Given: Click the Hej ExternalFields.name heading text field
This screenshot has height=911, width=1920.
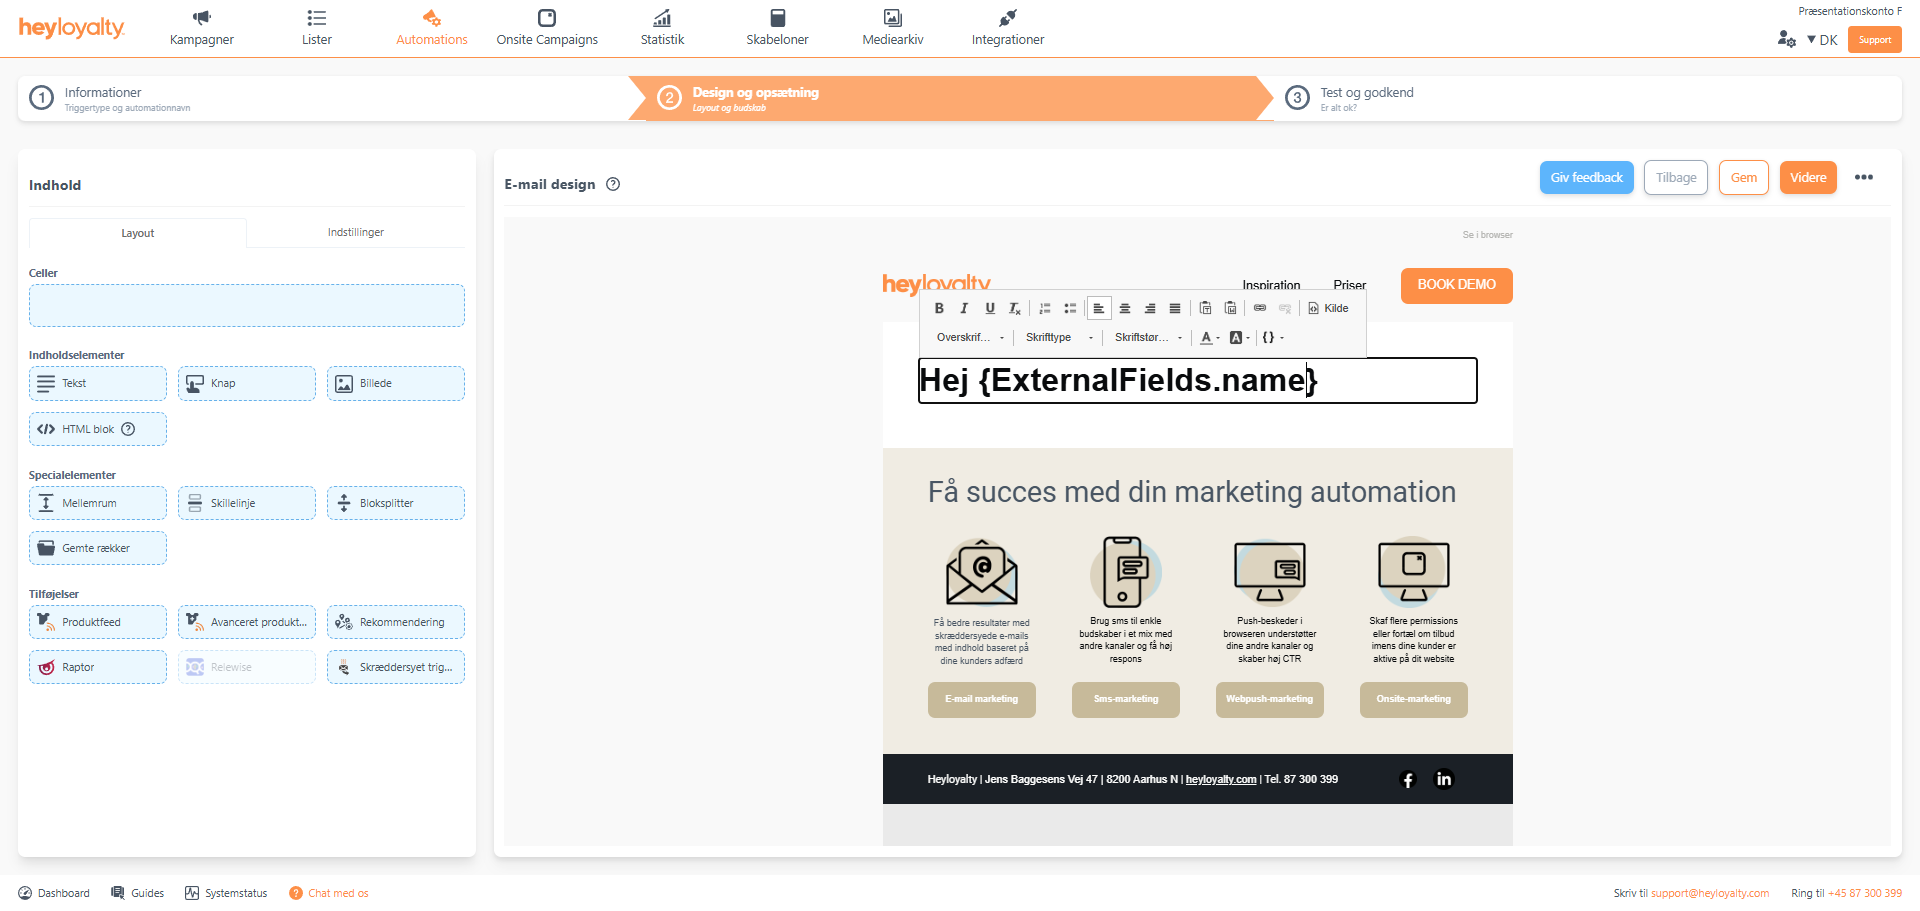Looking at the screenshot, I should (1197, 381).
